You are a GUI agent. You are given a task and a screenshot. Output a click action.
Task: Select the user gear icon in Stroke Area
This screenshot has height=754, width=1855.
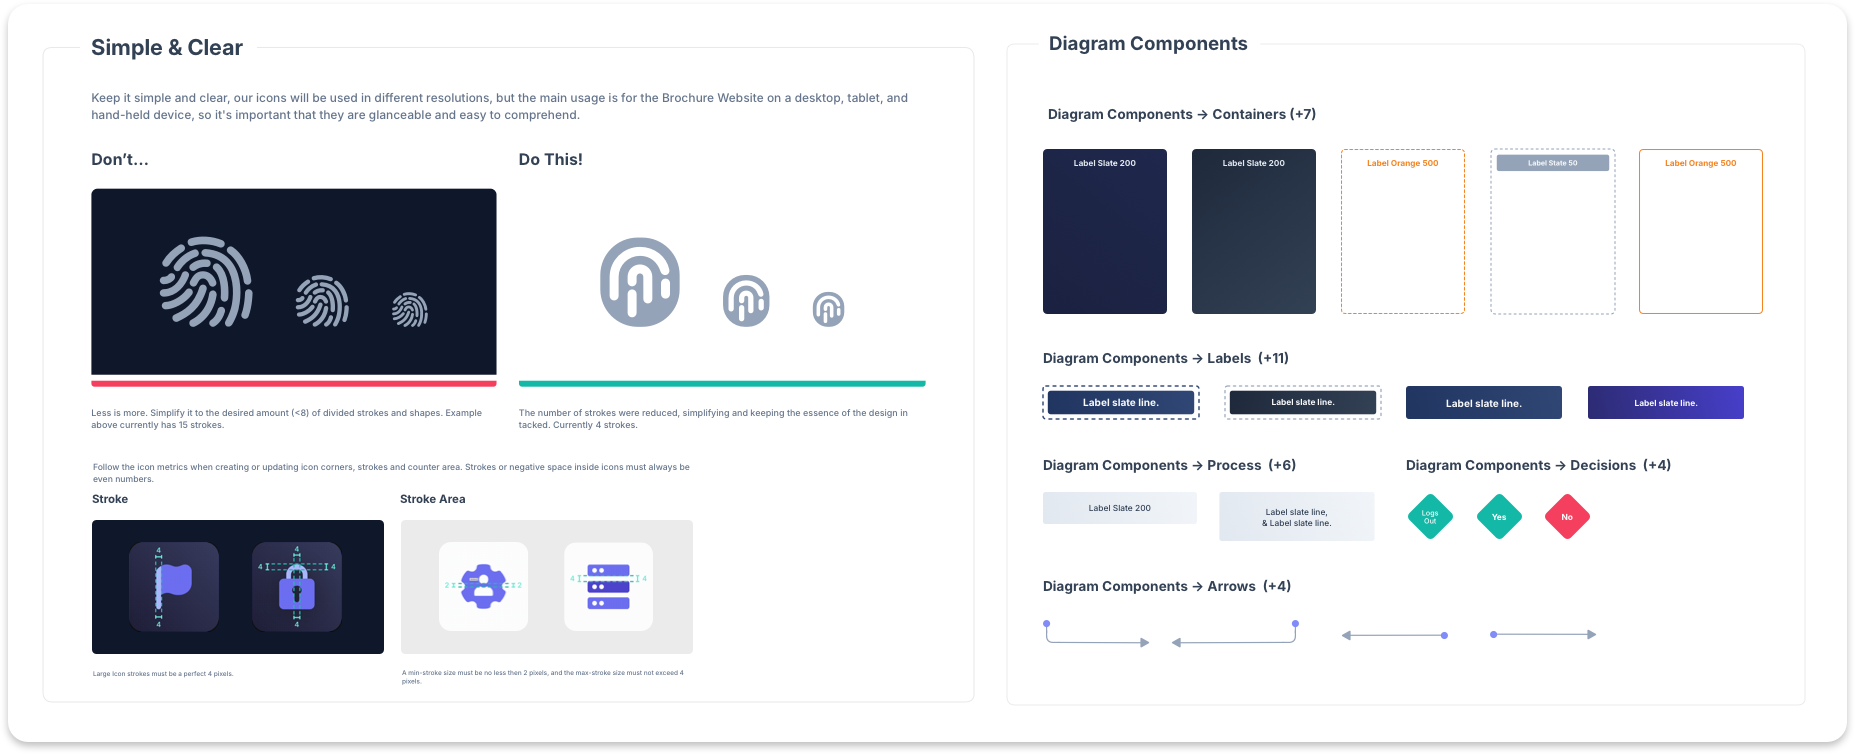click(x=483, y=586)
